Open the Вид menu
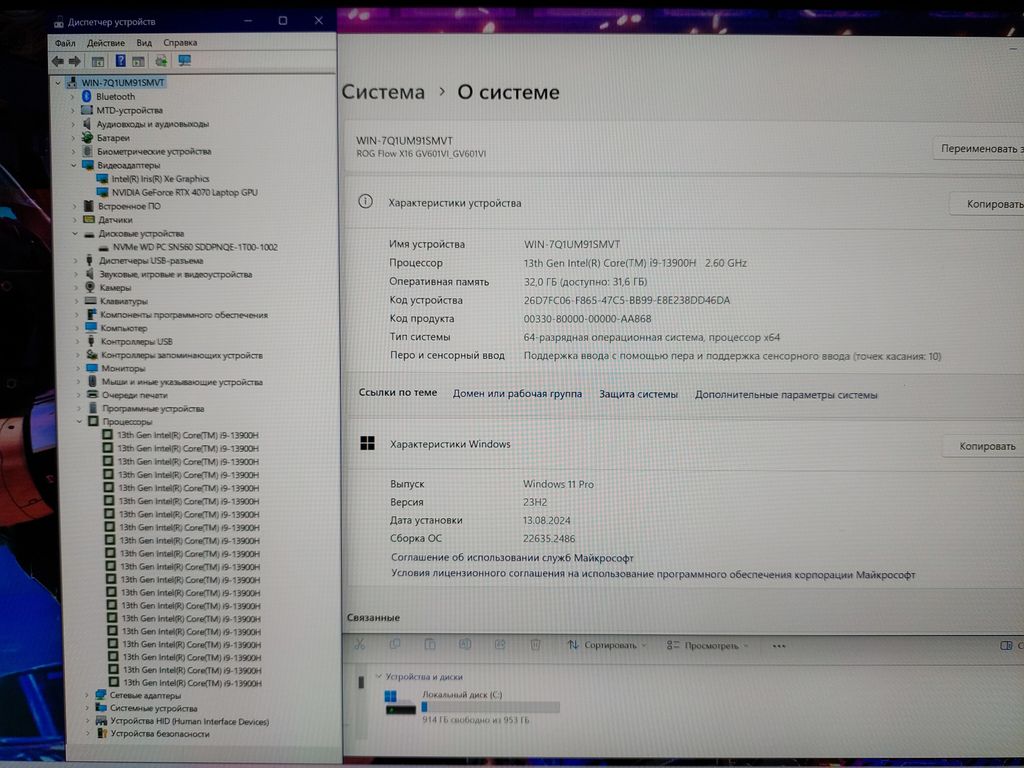1024x768 pixels. [x=144, y=43]
